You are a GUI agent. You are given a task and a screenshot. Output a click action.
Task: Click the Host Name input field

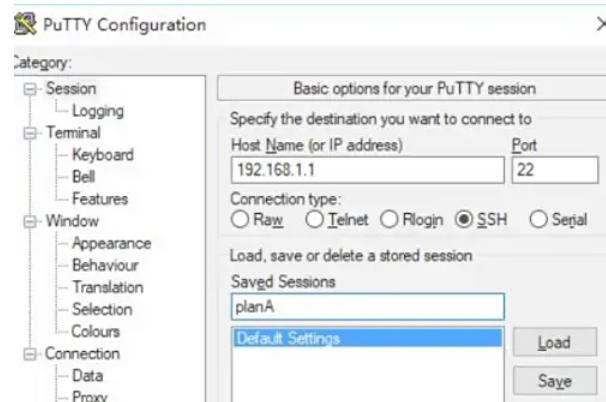coord(367,170)
